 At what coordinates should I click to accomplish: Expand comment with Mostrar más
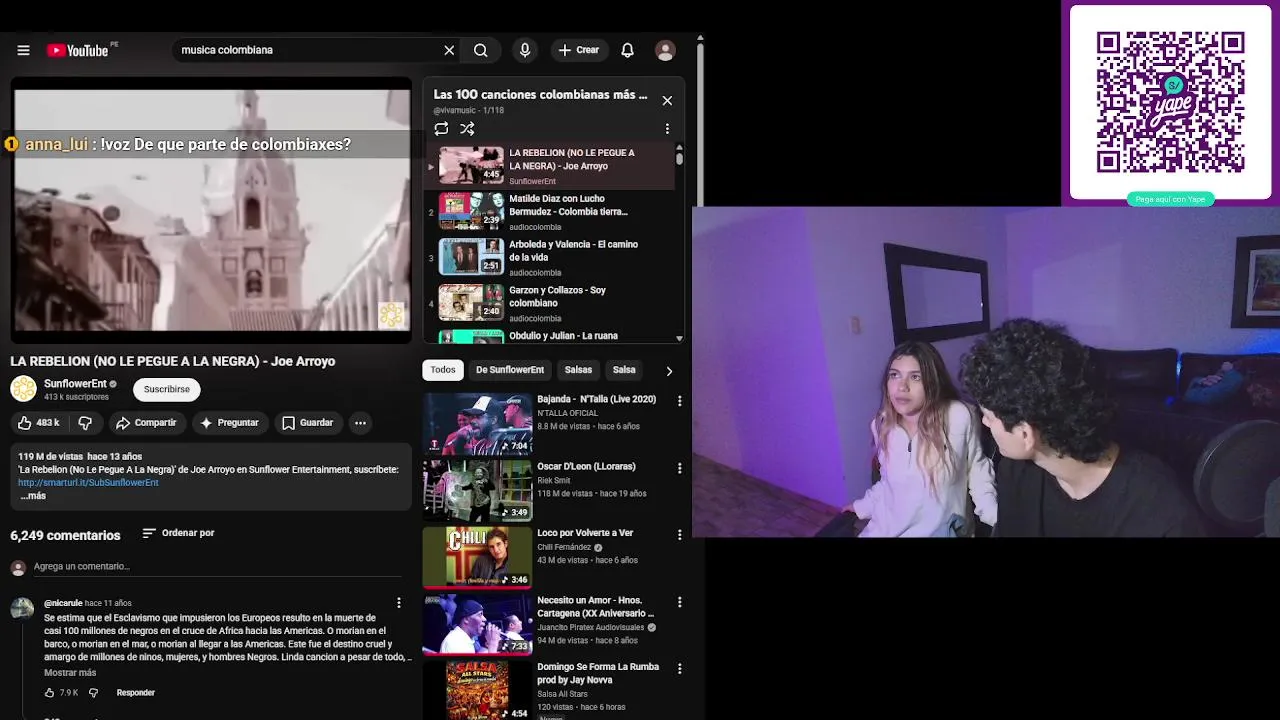(70, 673)
